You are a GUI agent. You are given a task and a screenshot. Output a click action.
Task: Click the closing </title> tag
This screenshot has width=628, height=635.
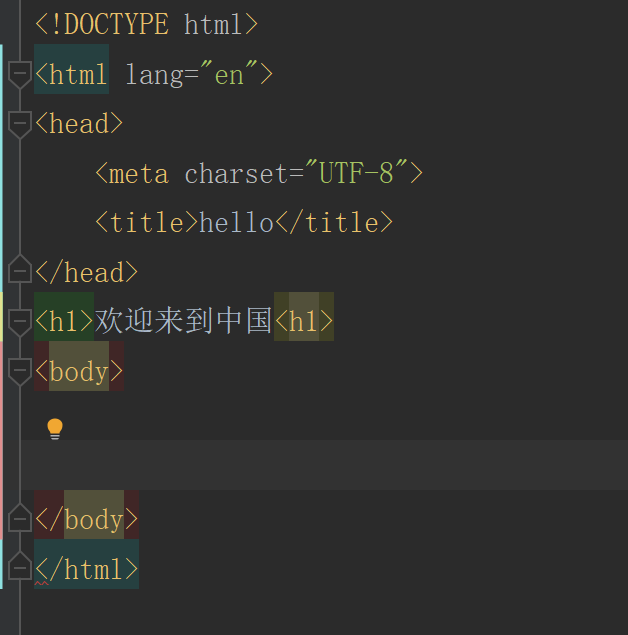tap(334, 222)
